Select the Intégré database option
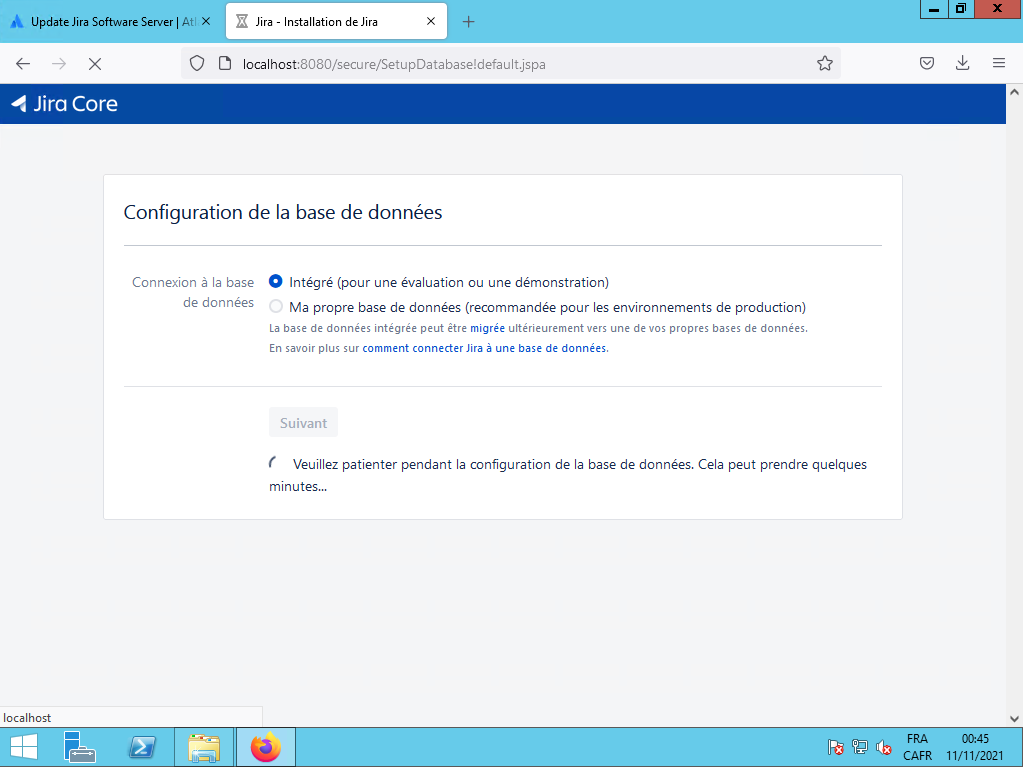Viewport: 1023px width, 767px height. [276, 281]
